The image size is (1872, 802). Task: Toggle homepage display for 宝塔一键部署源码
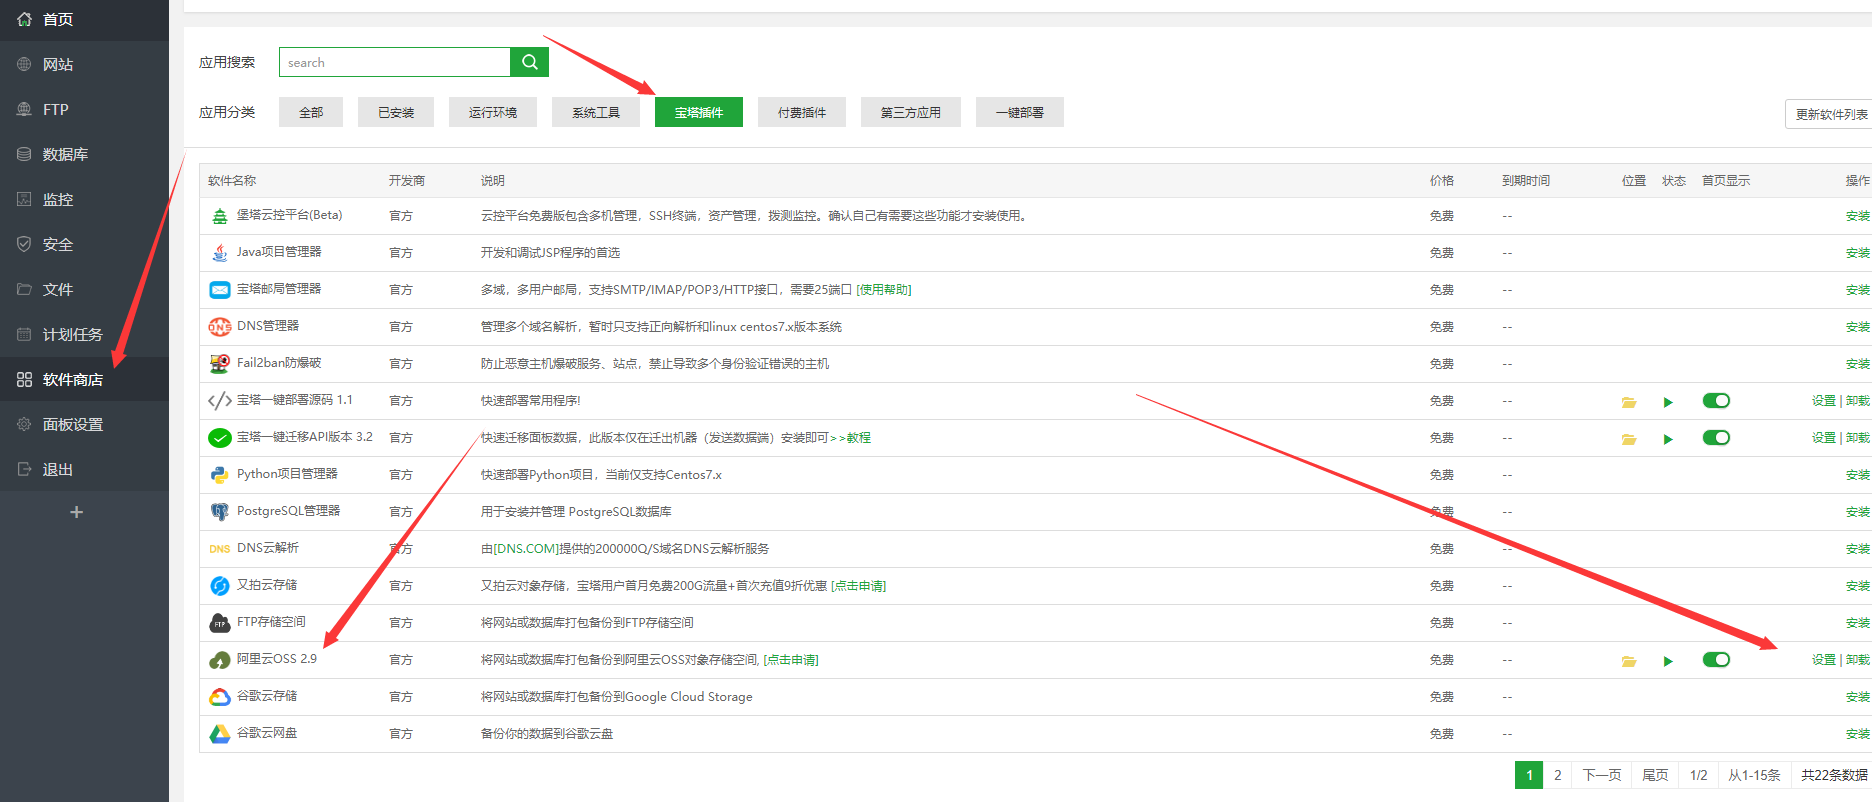click(x=1716, y=401)
